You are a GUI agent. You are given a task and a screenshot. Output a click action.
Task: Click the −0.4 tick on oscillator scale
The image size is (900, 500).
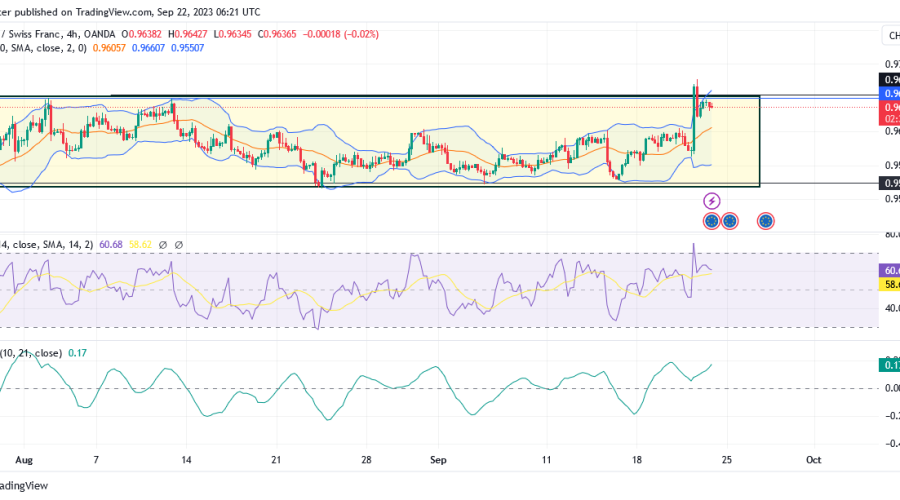[x=892, y=444]
